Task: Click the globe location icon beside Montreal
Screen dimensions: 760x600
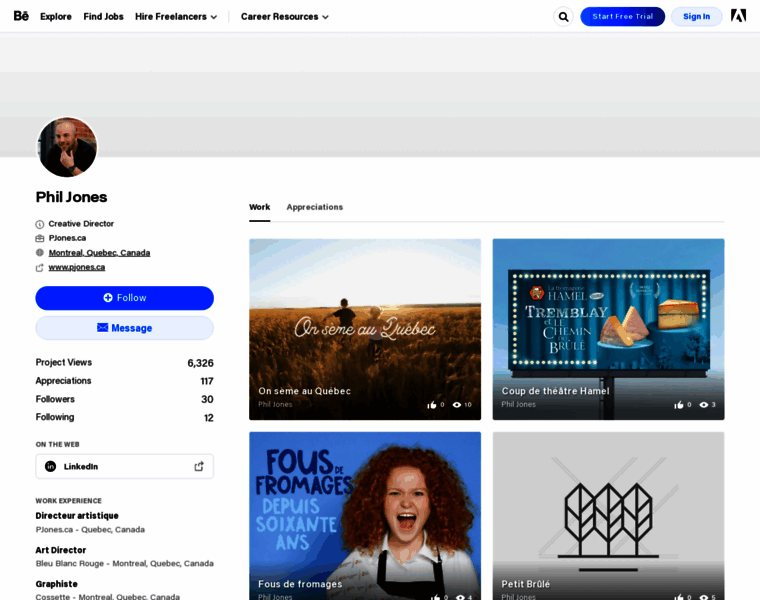Action: pyautogui.click(x=40, y=253)
